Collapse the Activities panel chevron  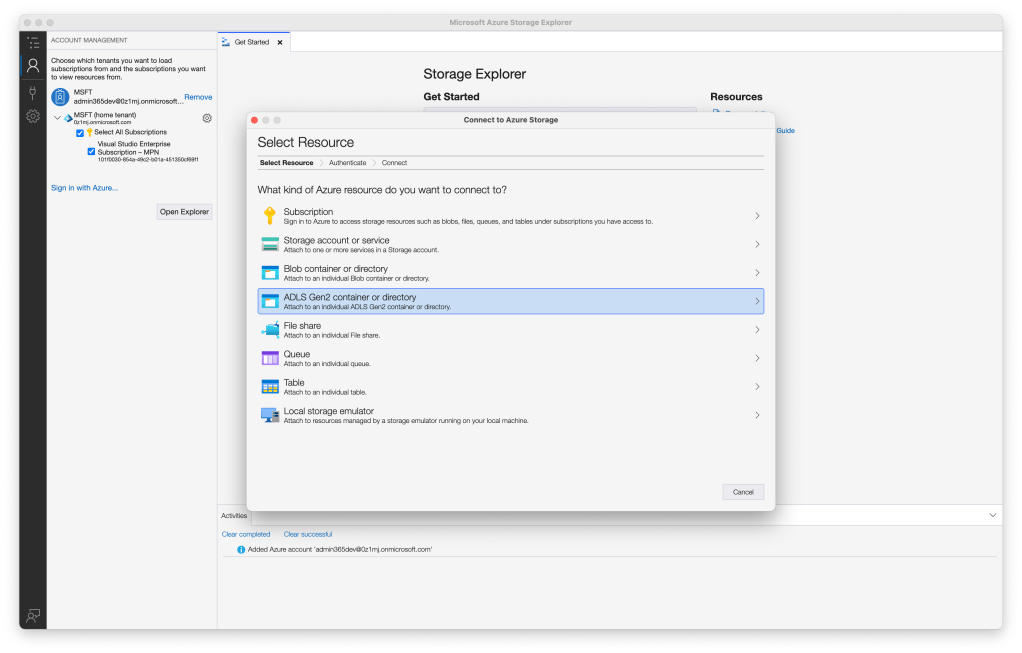tap(992, 515)
